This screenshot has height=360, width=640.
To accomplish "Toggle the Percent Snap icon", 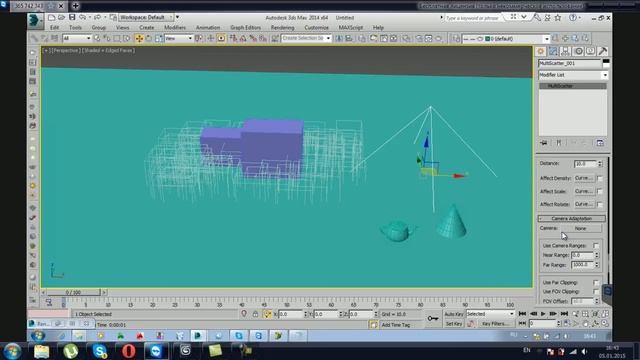I will pos(253,38).
